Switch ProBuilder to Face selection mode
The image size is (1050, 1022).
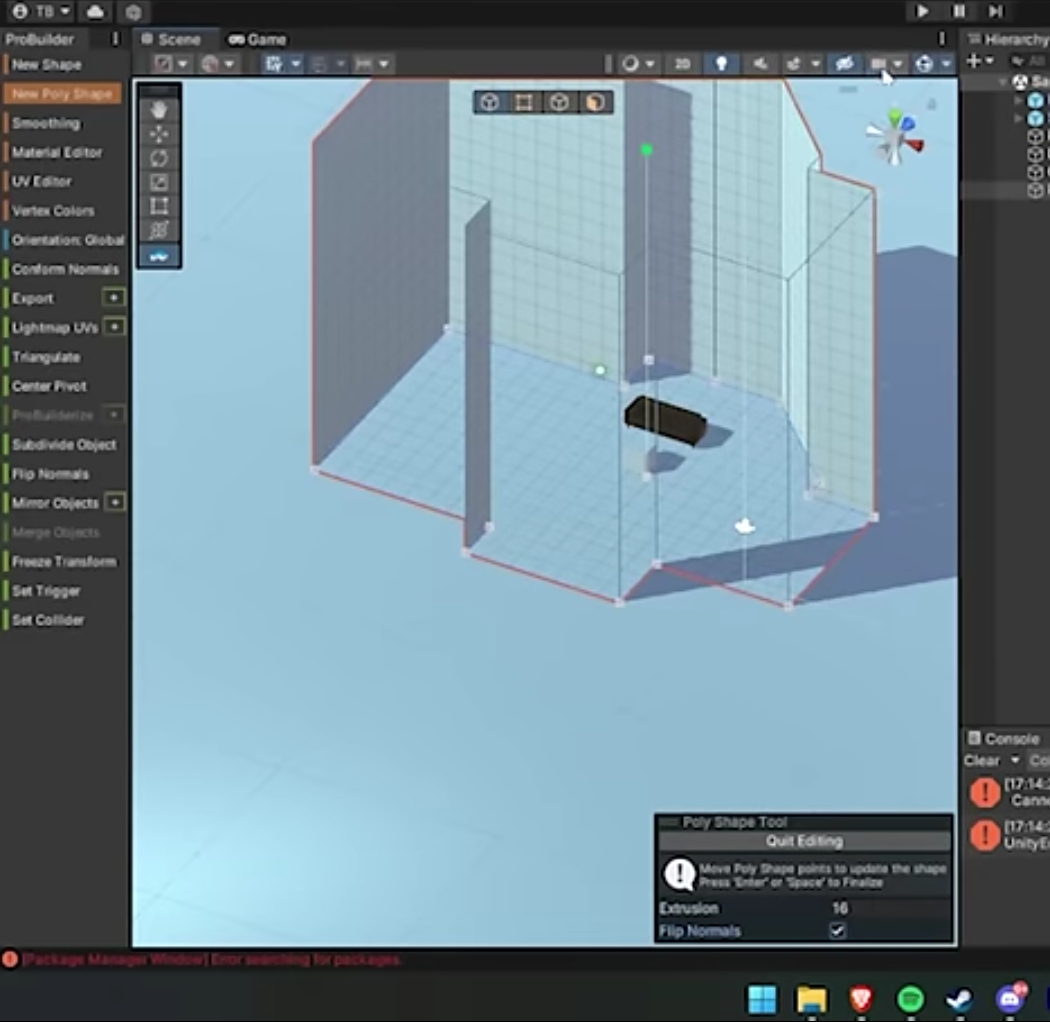click(x=595, y=102)
